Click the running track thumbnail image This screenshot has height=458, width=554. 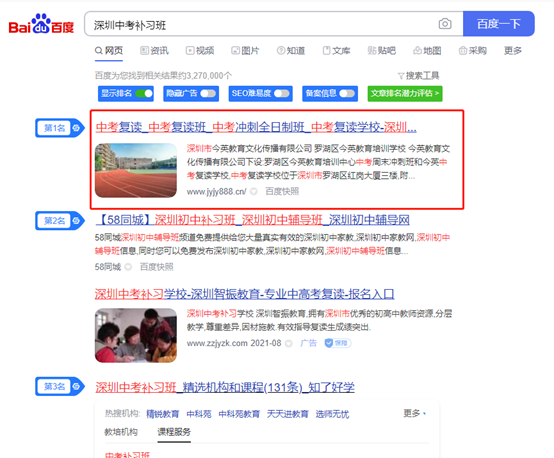pyautogui.click(x=136, y=170)
